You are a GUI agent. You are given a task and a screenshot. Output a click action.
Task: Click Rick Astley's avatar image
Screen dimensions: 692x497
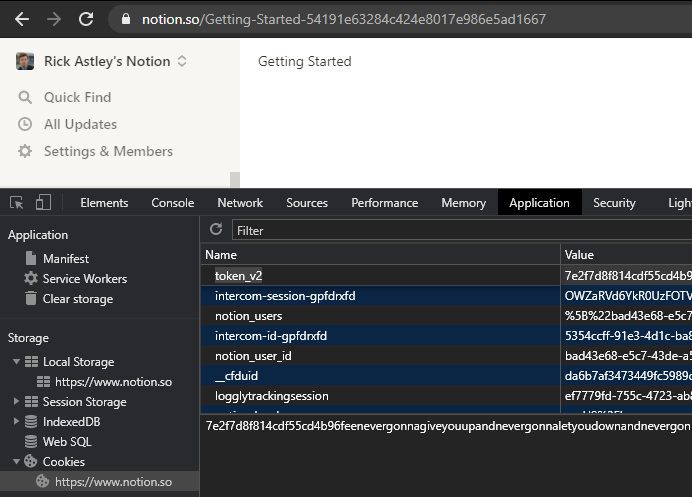25,61
